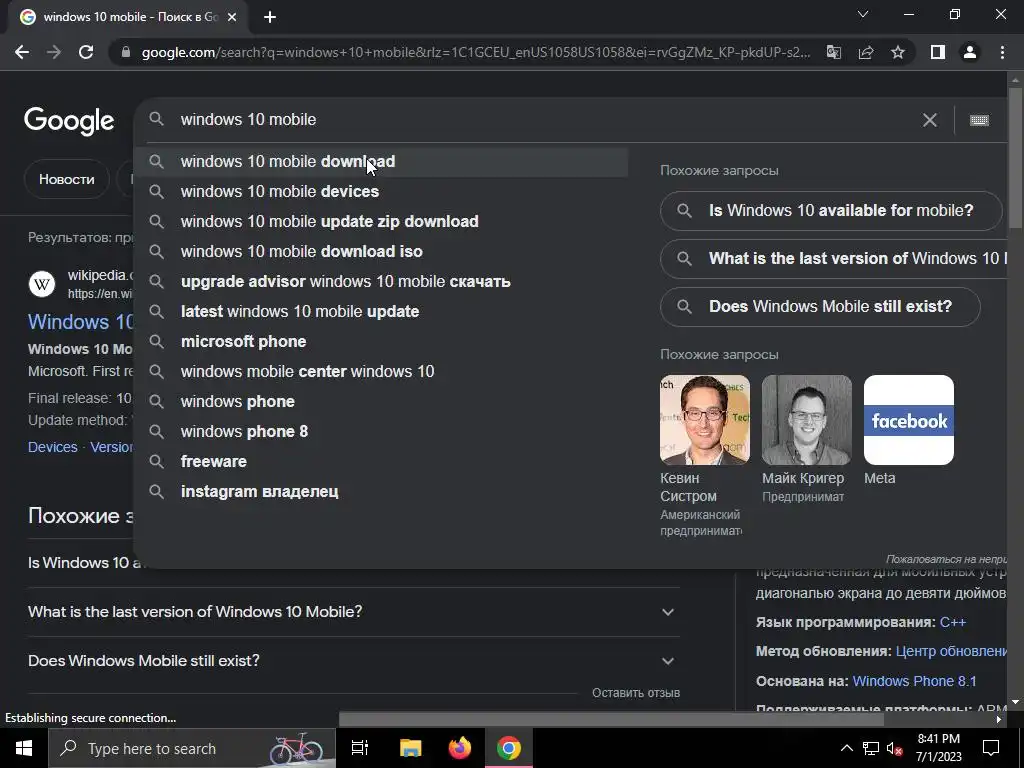The width and height of the screenshot is (1024, 768).
Task: Select suggestion 'windows 10 mobile download'
Action: click(x=381, y=162)
